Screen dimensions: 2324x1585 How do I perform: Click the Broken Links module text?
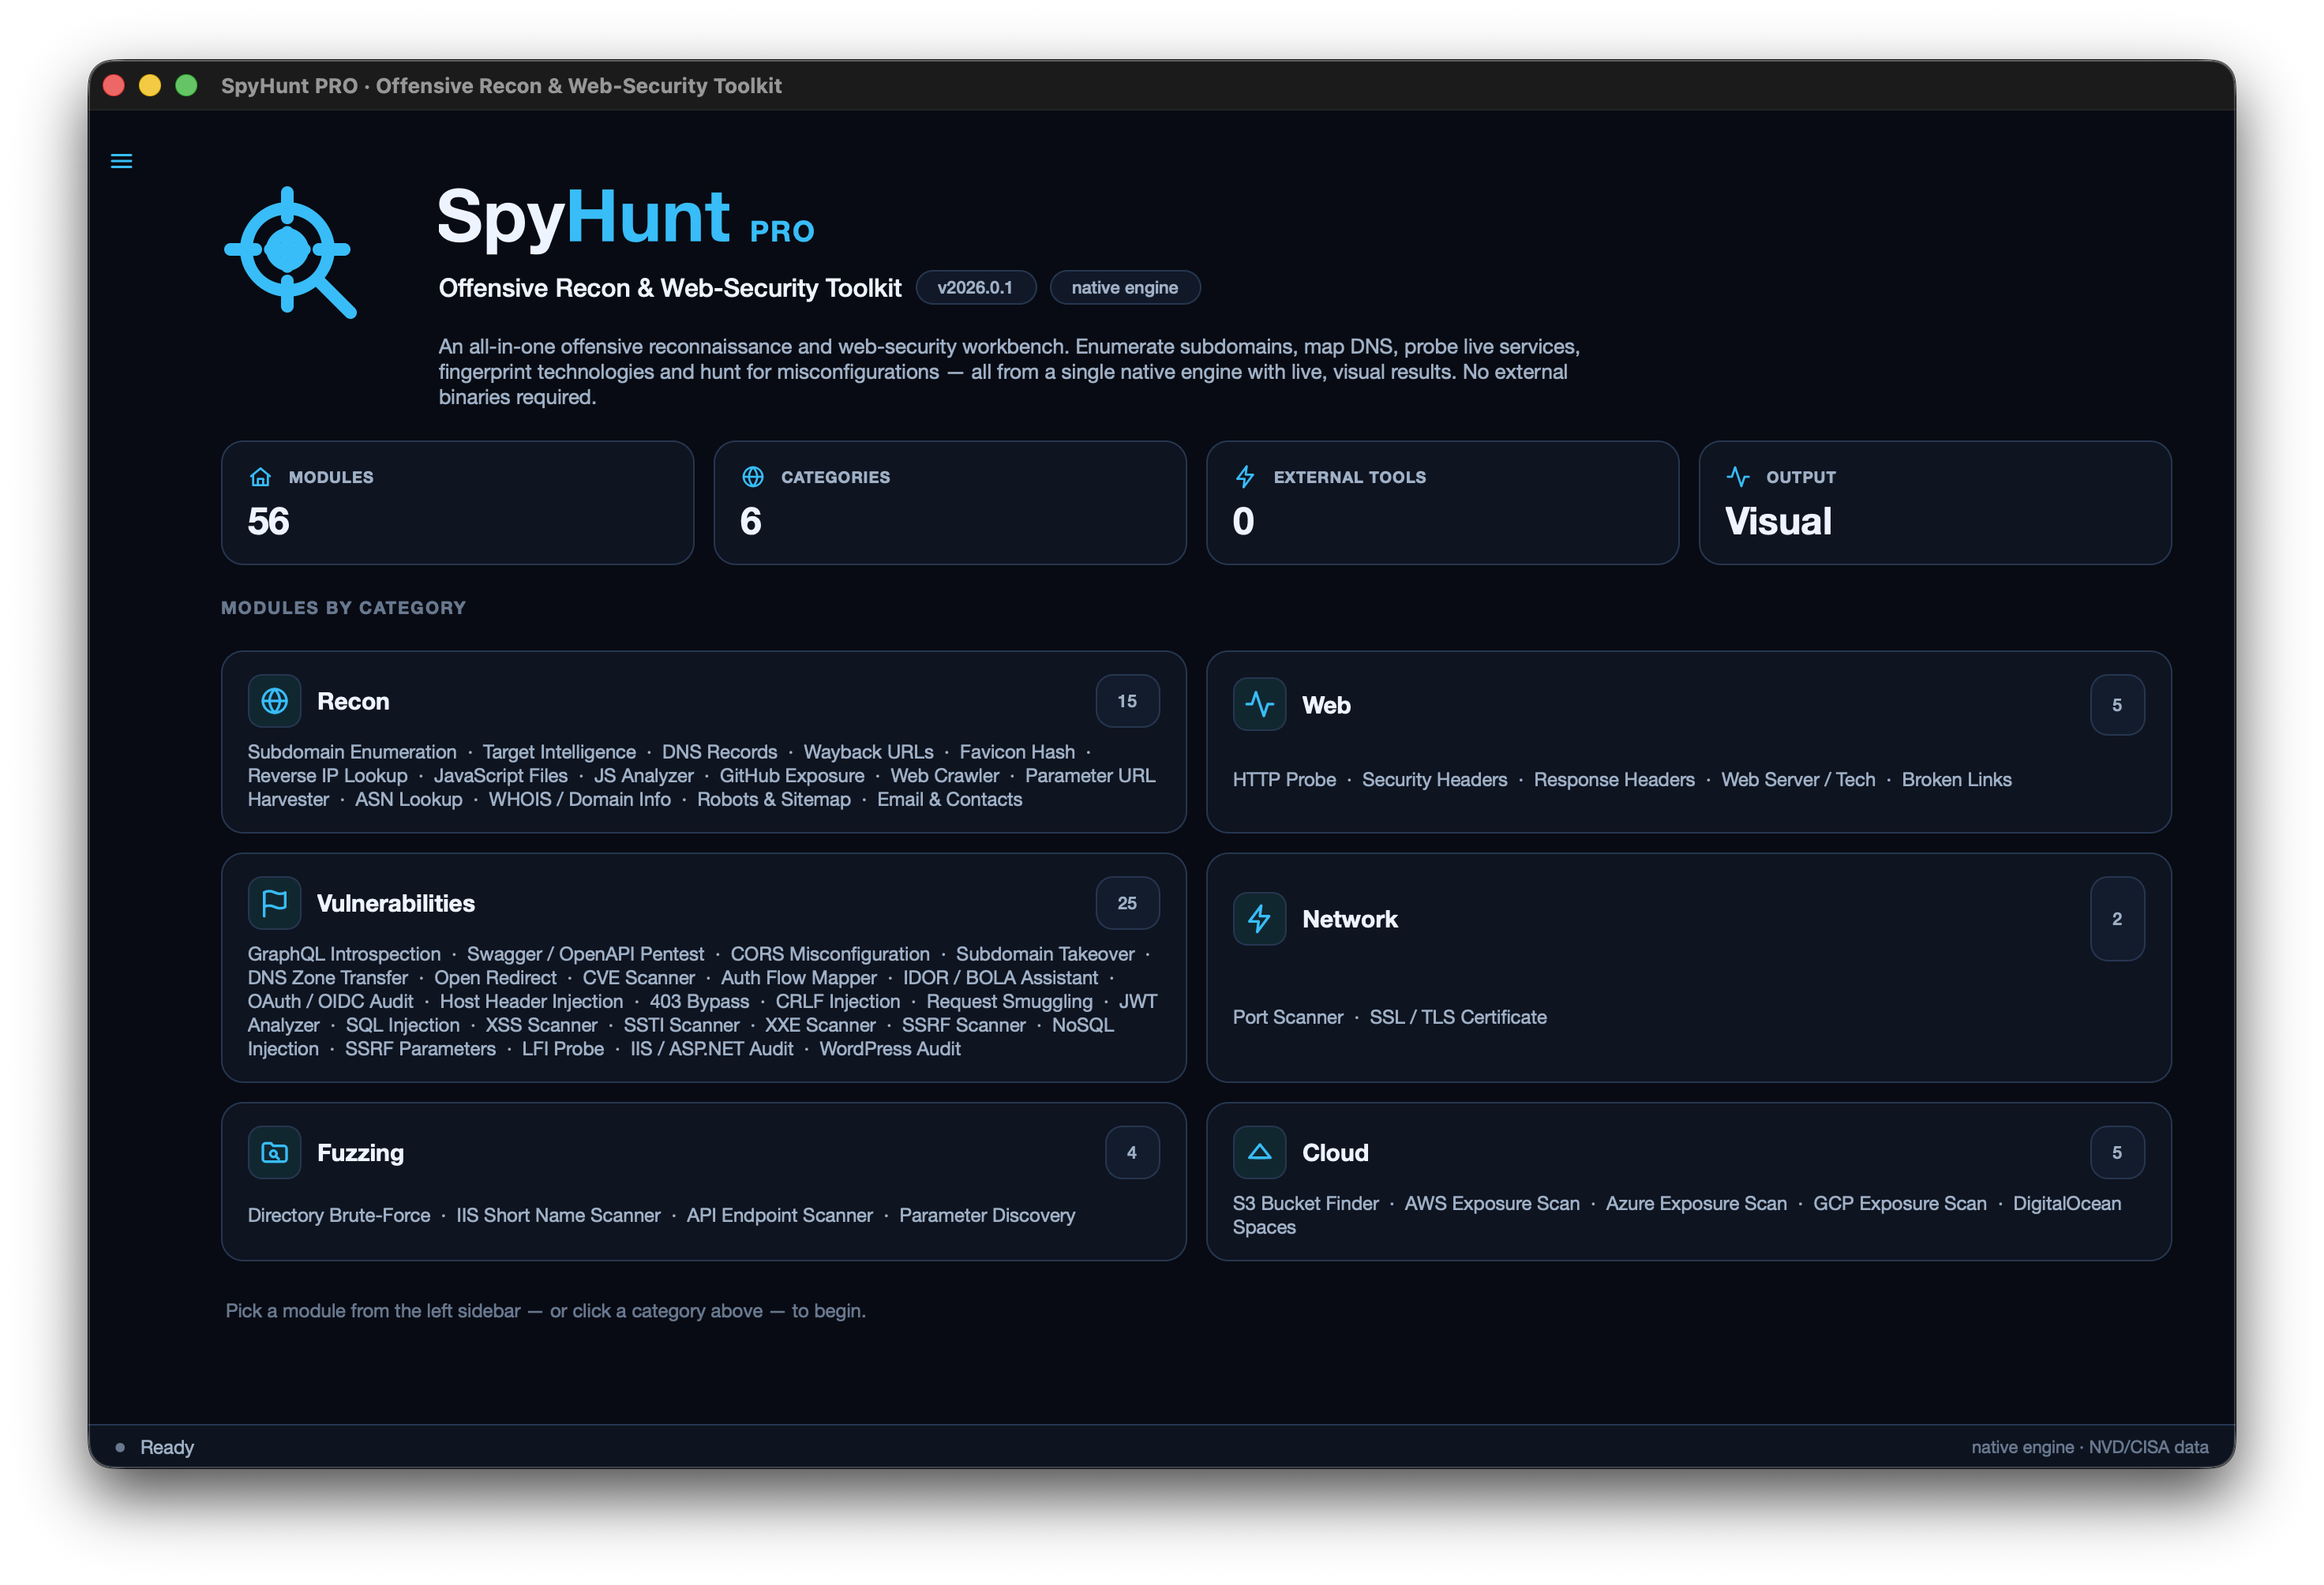[x=1956, y=780]
